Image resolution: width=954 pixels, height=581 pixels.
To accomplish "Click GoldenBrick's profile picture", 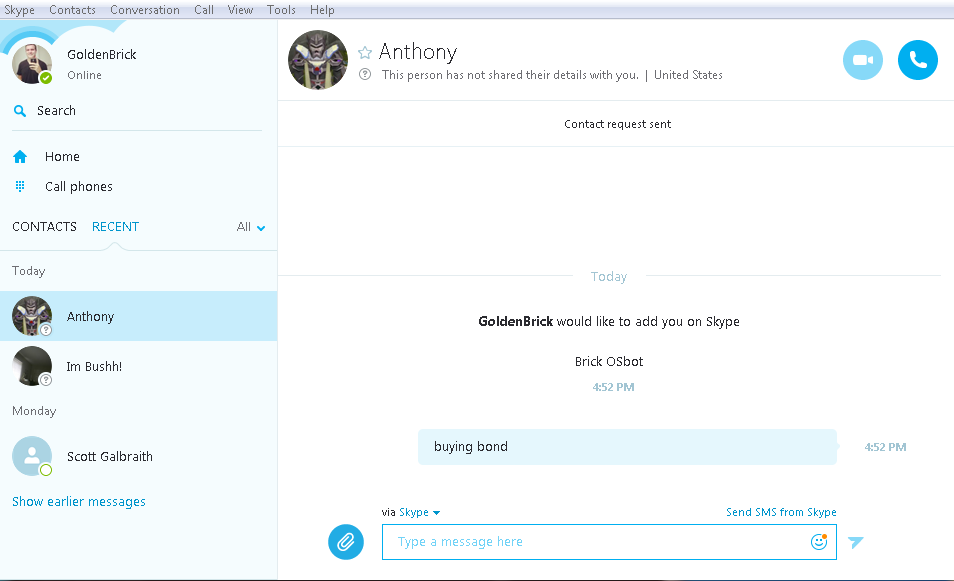I will [x=32, y=63].
